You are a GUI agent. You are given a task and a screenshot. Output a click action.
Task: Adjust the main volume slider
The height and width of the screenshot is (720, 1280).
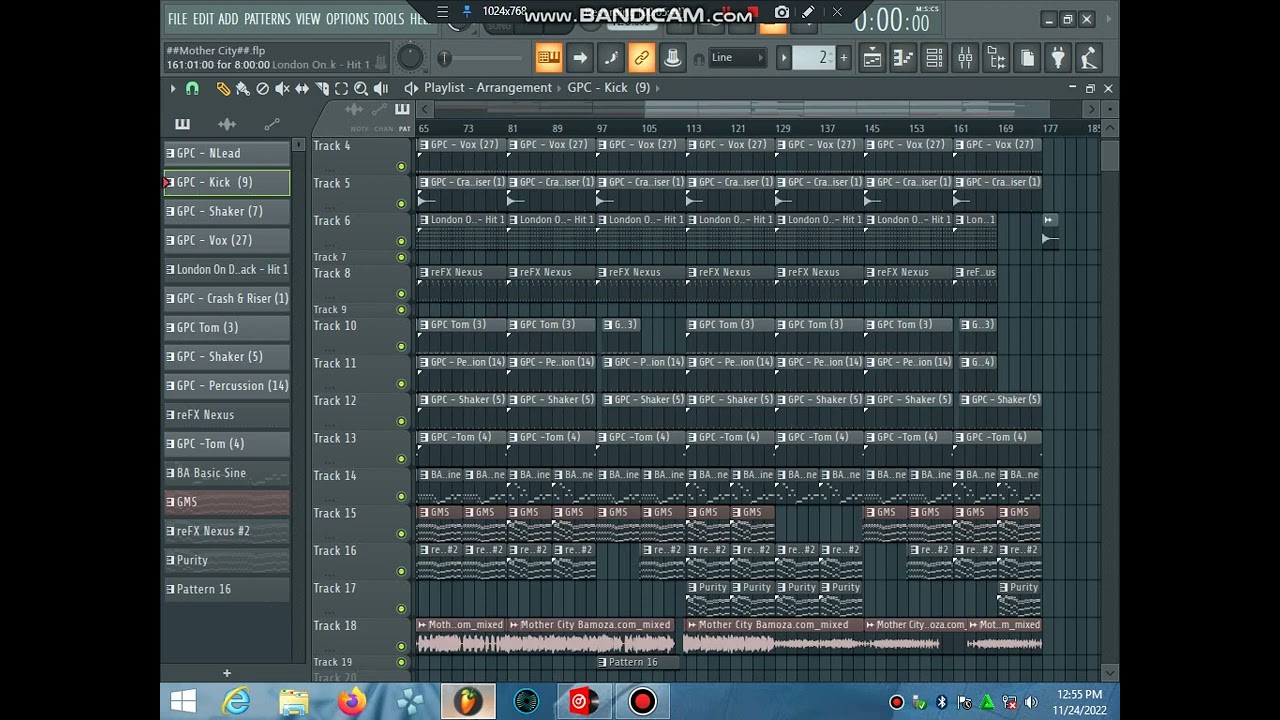[483, 58]
